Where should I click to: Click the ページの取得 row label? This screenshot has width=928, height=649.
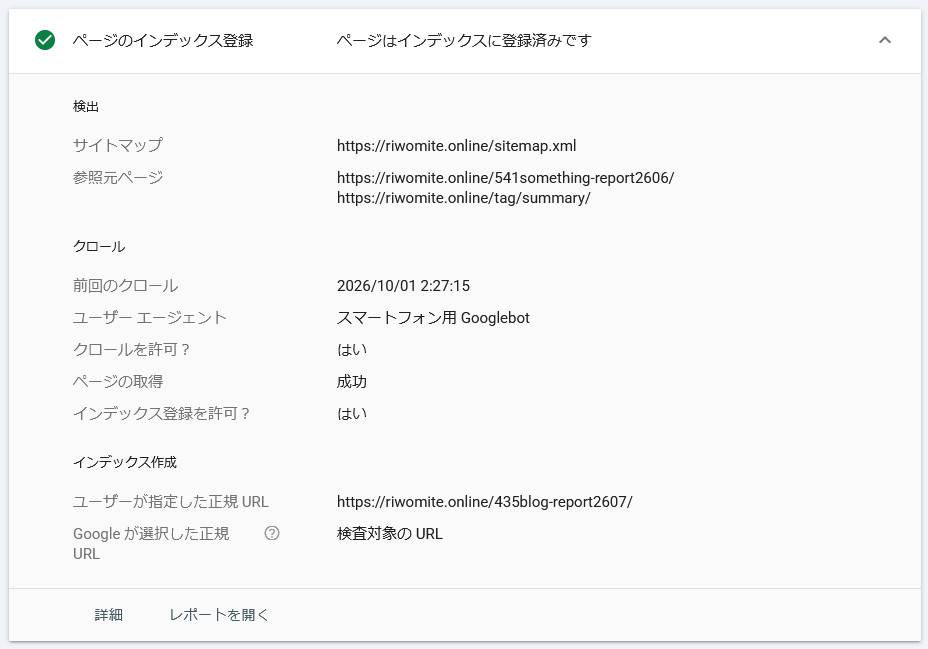(x=118, y=382)
